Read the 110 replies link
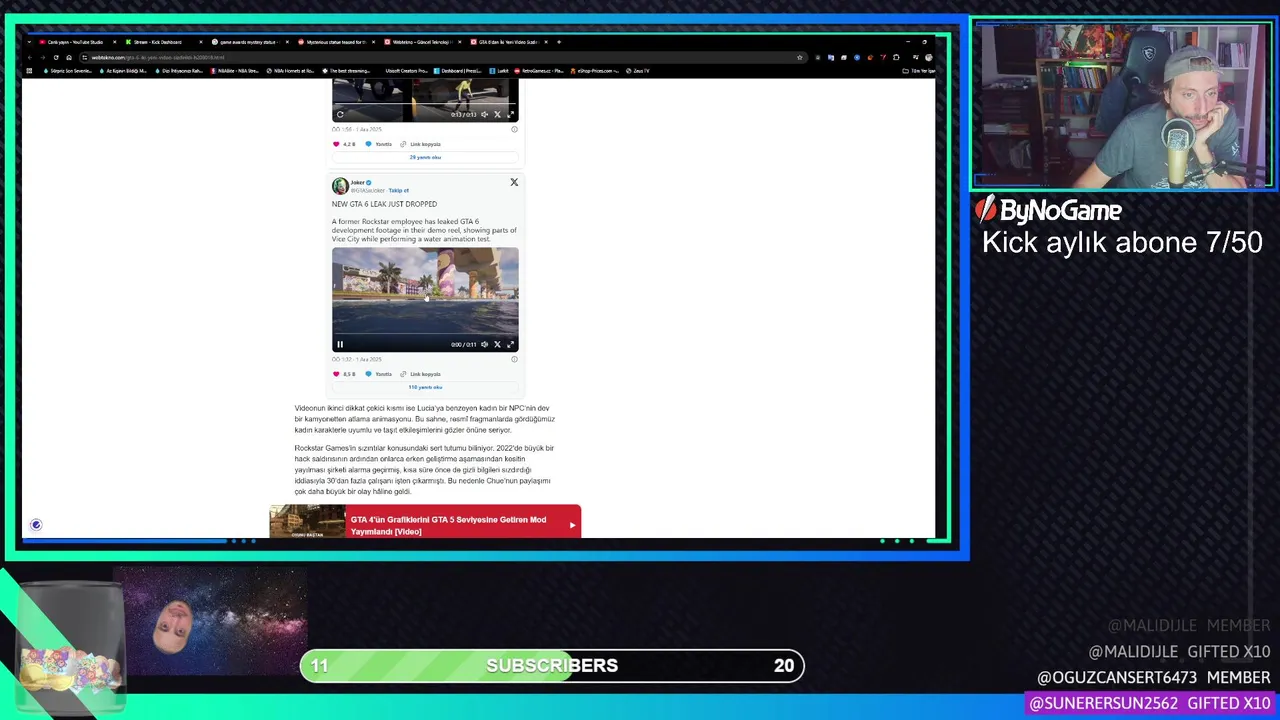Image resolution: width=1280 pixels, height=720 pixels. 425,387
